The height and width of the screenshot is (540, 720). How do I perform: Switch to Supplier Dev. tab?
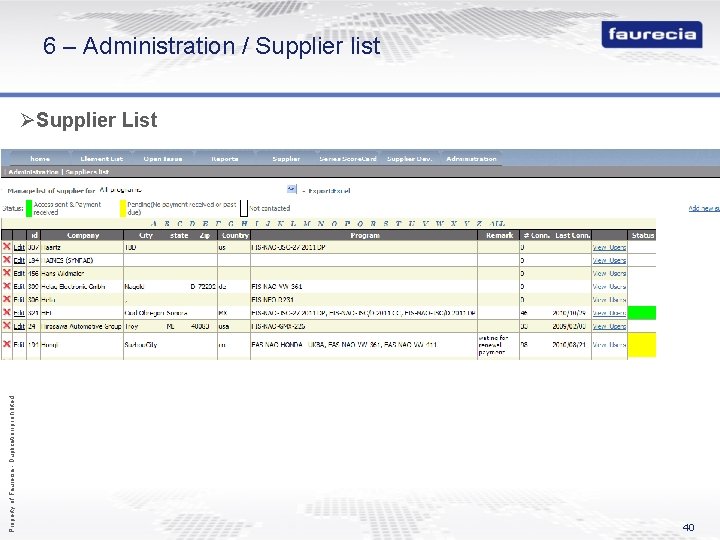click(409, 158)
